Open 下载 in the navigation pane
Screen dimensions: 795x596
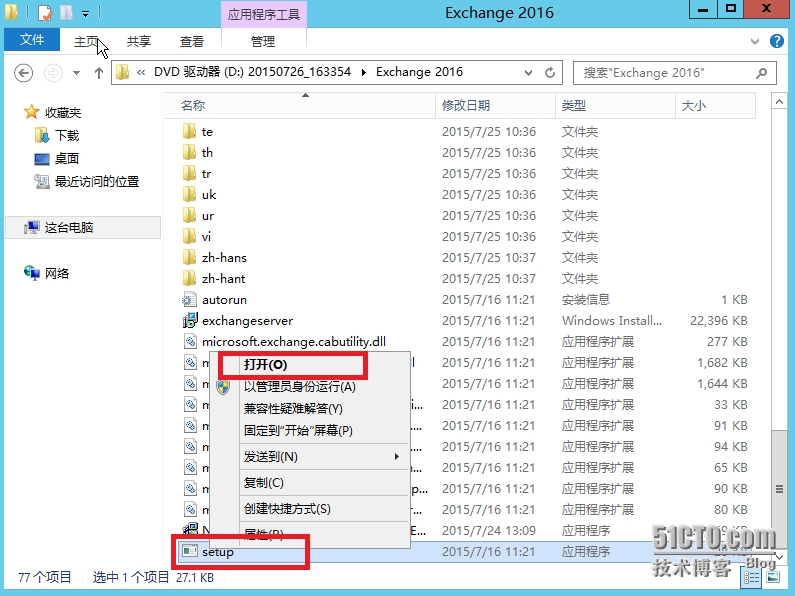pyautogui.click(x=67, y=135)
